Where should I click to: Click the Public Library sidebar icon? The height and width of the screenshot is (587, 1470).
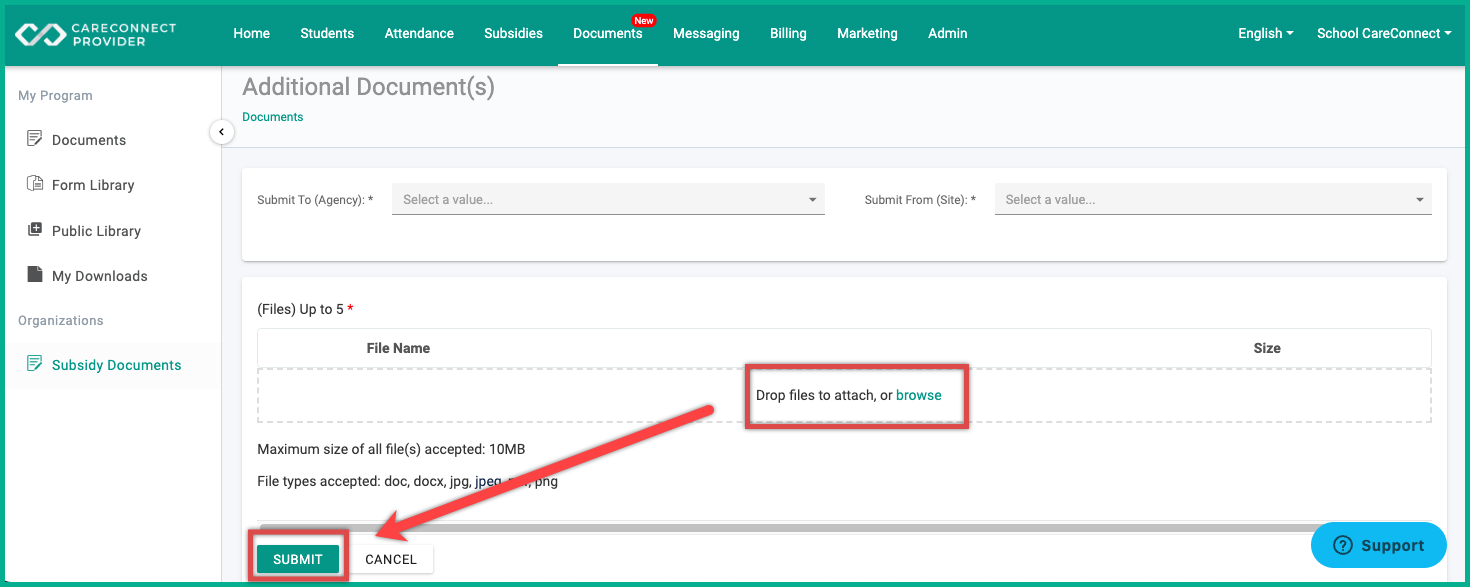pos(35,230)
